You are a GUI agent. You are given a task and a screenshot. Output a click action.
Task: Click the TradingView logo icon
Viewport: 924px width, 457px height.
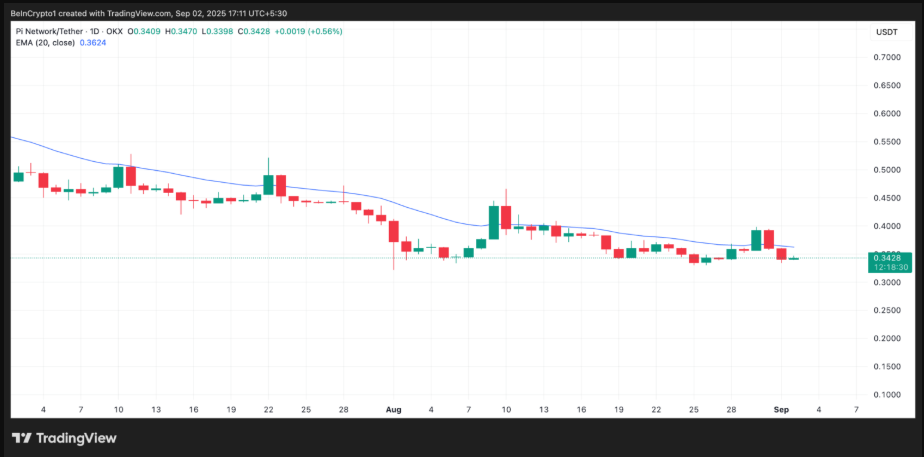tap(22, 438)
